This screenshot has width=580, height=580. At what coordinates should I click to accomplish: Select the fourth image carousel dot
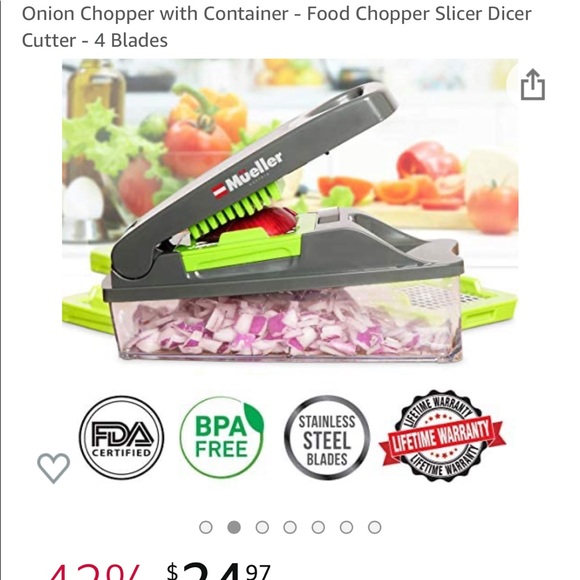[x=290, y=527]
